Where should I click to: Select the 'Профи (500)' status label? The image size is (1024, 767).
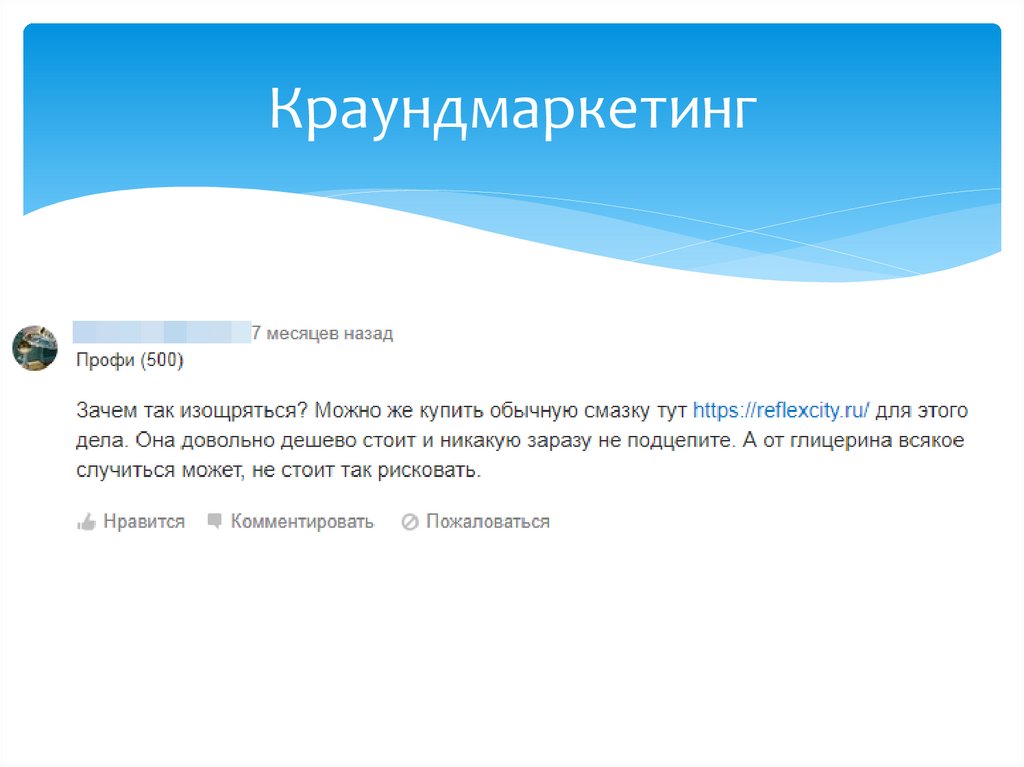130,359
